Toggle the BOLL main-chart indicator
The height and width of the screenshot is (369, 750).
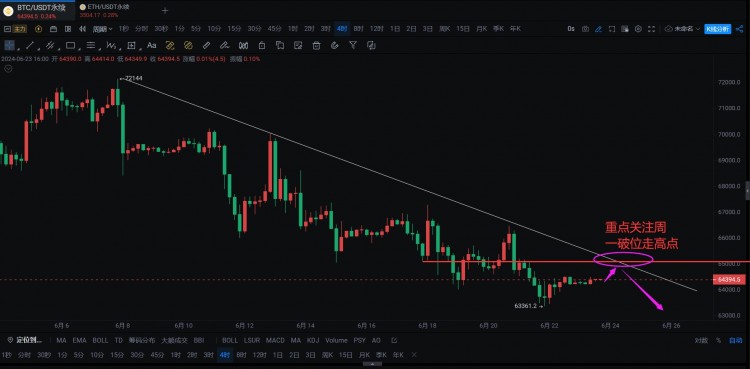point(100,340)
